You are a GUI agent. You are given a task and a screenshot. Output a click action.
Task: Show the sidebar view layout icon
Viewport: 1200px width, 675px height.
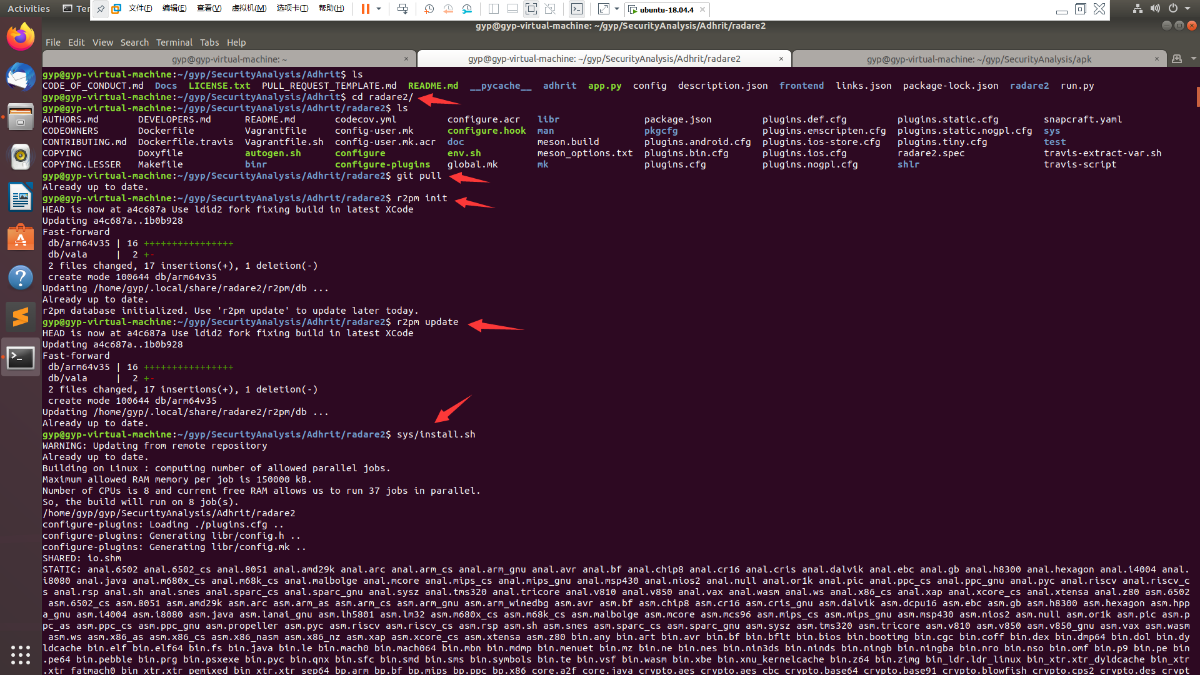point(494,8)
